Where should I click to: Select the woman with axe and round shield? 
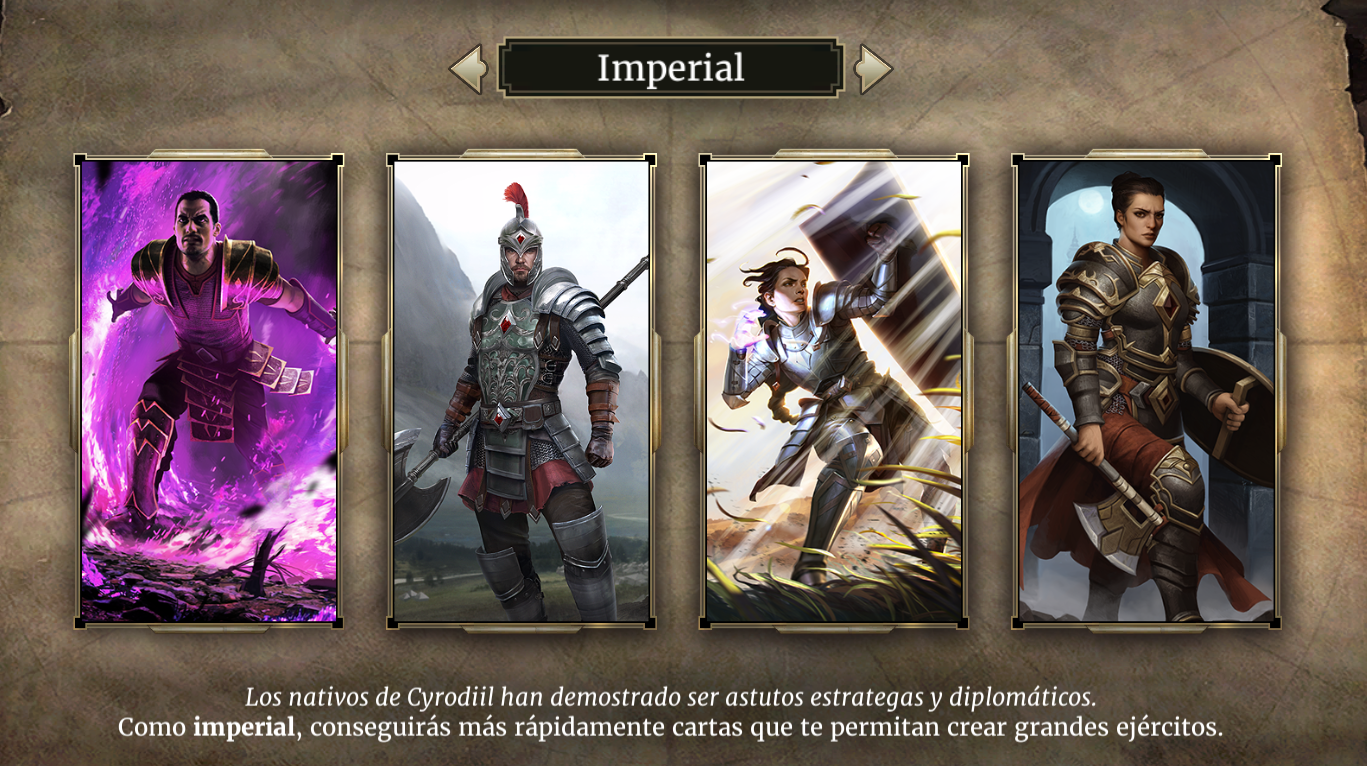[1147, 391]
